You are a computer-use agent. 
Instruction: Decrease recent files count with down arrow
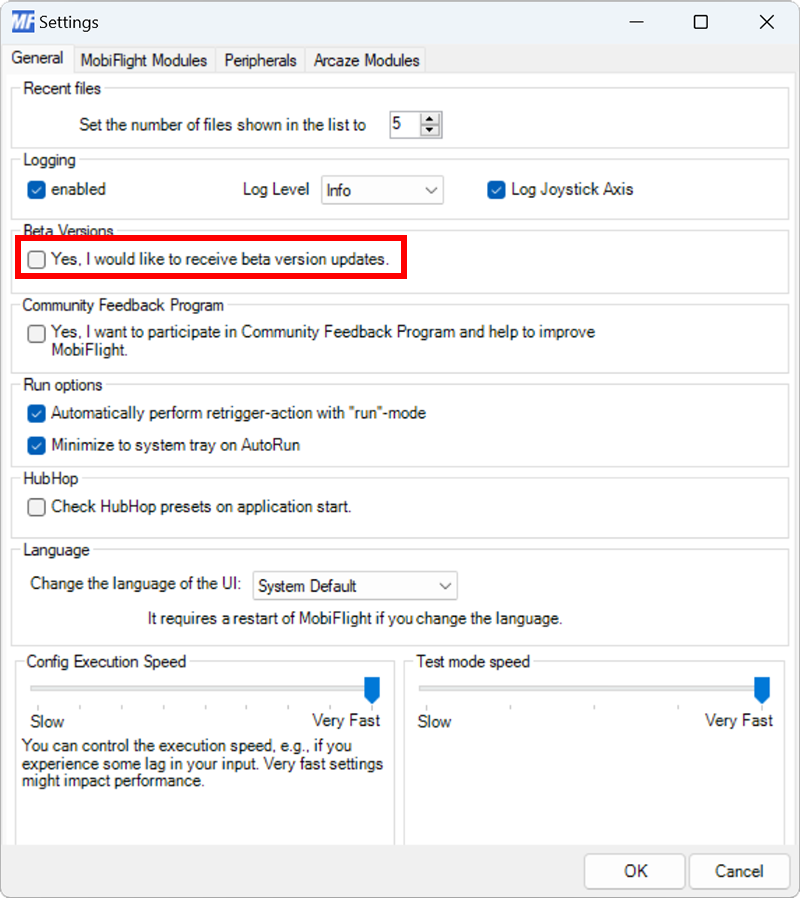pyautogui.click(x=431, y=130)
